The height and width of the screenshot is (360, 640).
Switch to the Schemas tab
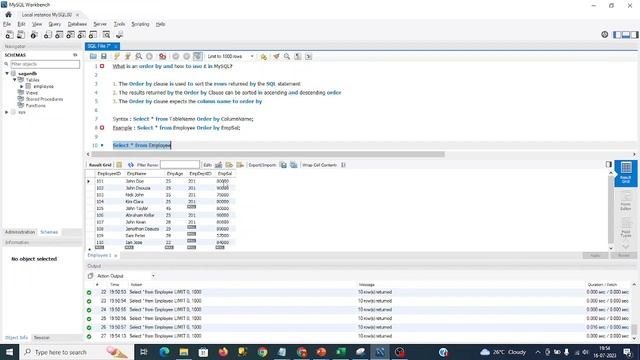coord(49,232)
